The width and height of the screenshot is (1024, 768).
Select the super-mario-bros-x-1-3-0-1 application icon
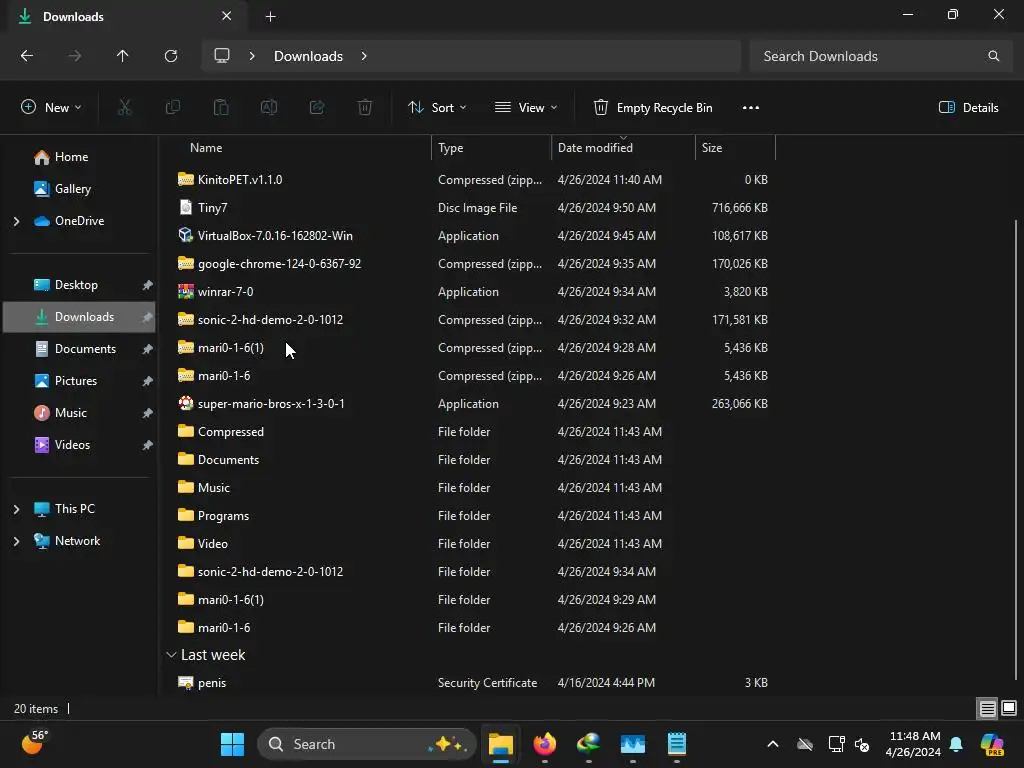point(185,404)
